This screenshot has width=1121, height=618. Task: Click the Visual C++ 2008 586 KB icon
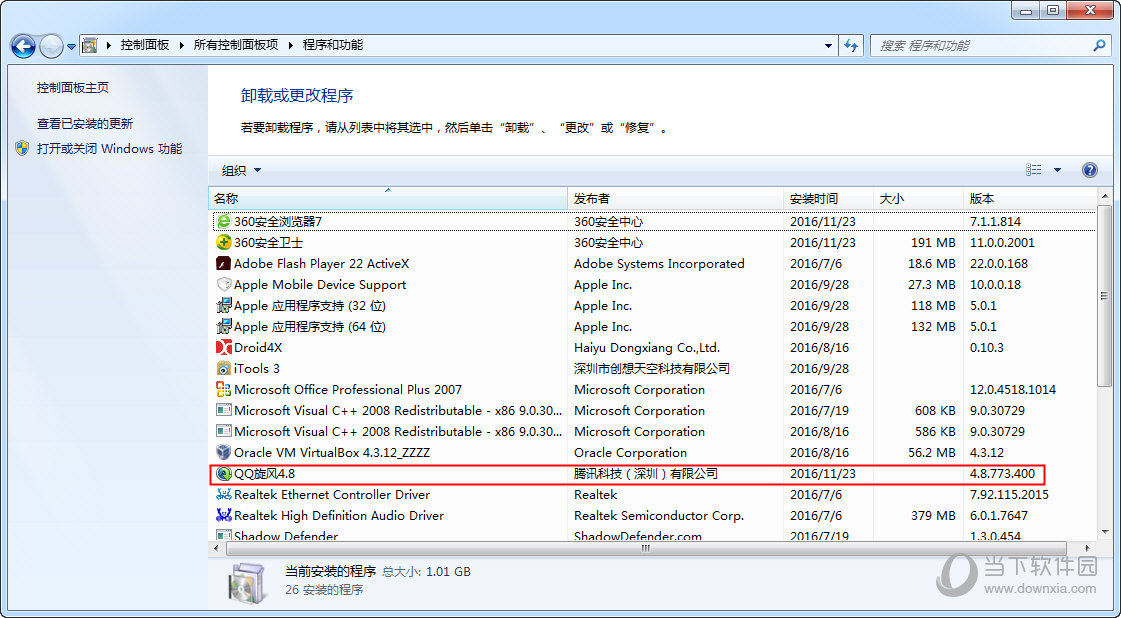pyautogui.click(x=224, y=431)
